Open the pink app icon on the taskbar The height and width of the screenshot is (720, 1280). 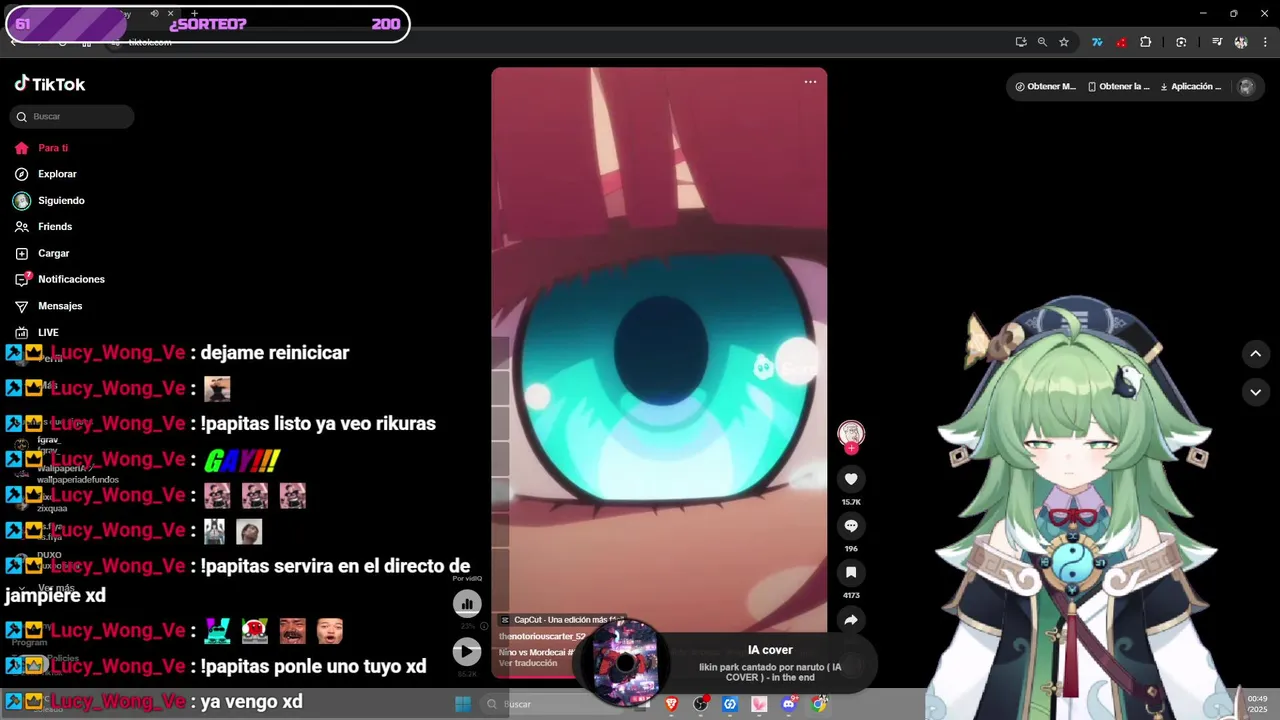(760, 704)
